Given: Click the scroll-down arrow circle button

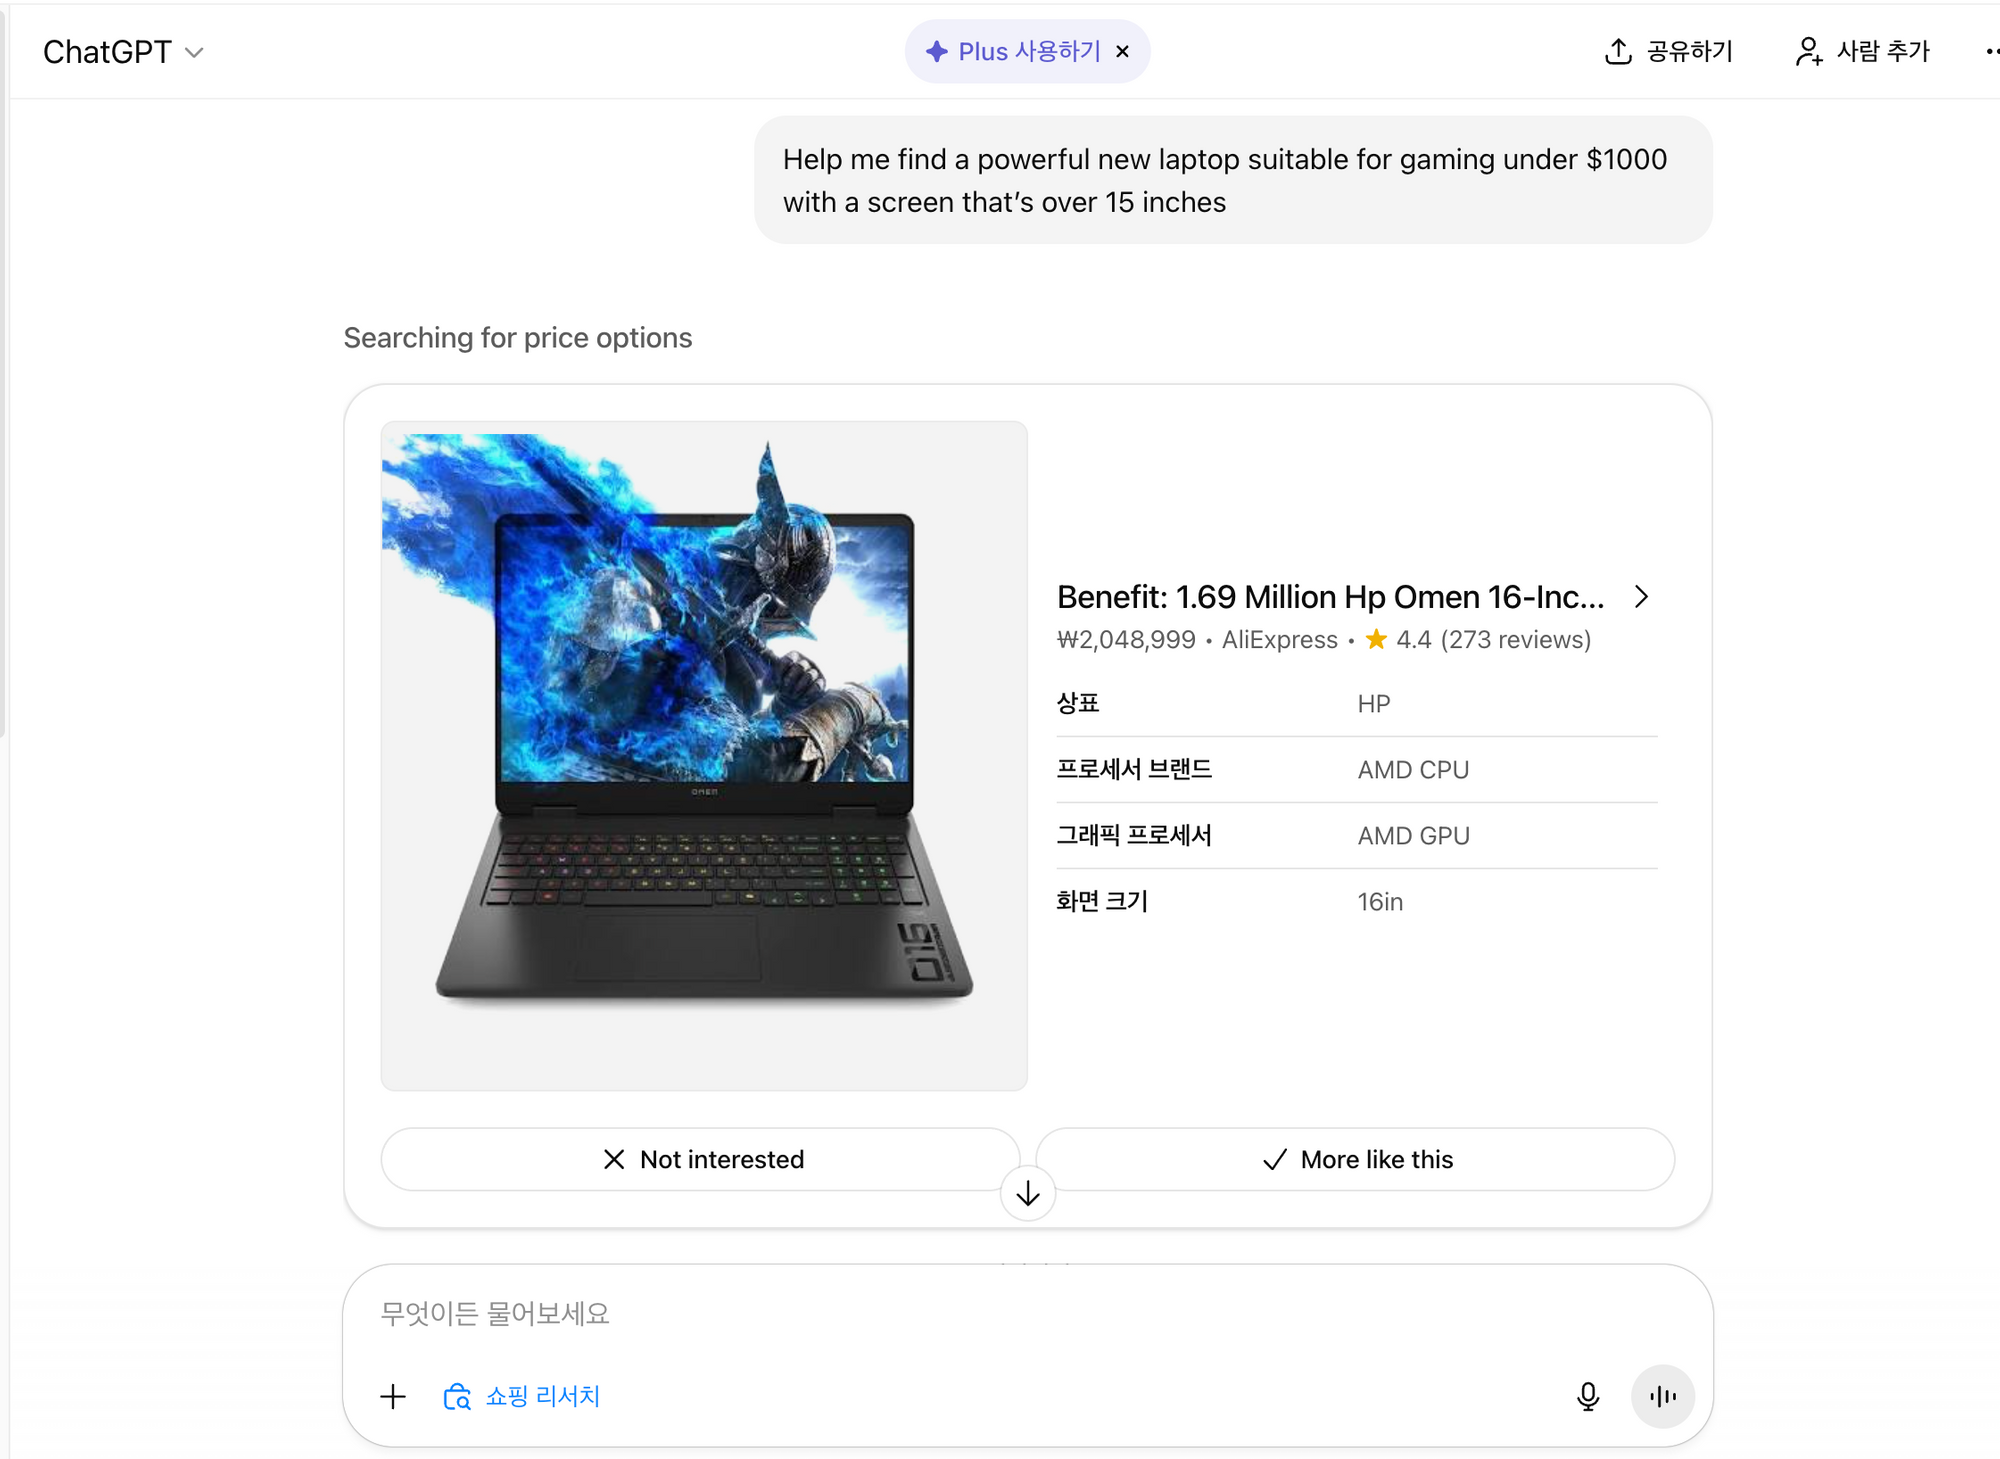Looking at the screenshot, I should [x=1028, y=1193].
